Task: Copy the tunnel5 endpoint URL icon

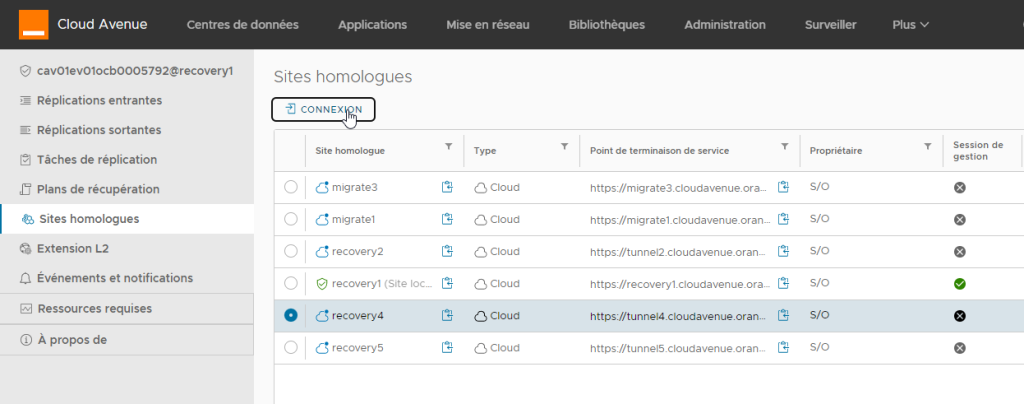Action: point(784,348)
